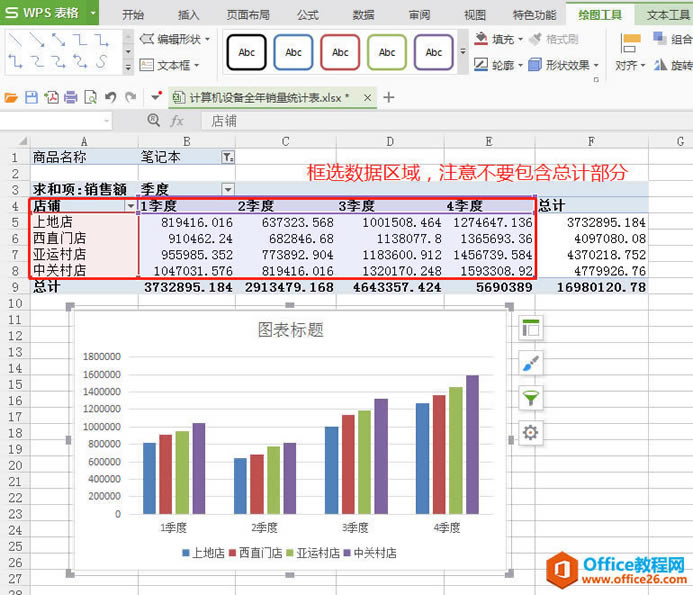This screenshot has height=595, width=693.
Task: Click the Print icon
Action: 71,98
